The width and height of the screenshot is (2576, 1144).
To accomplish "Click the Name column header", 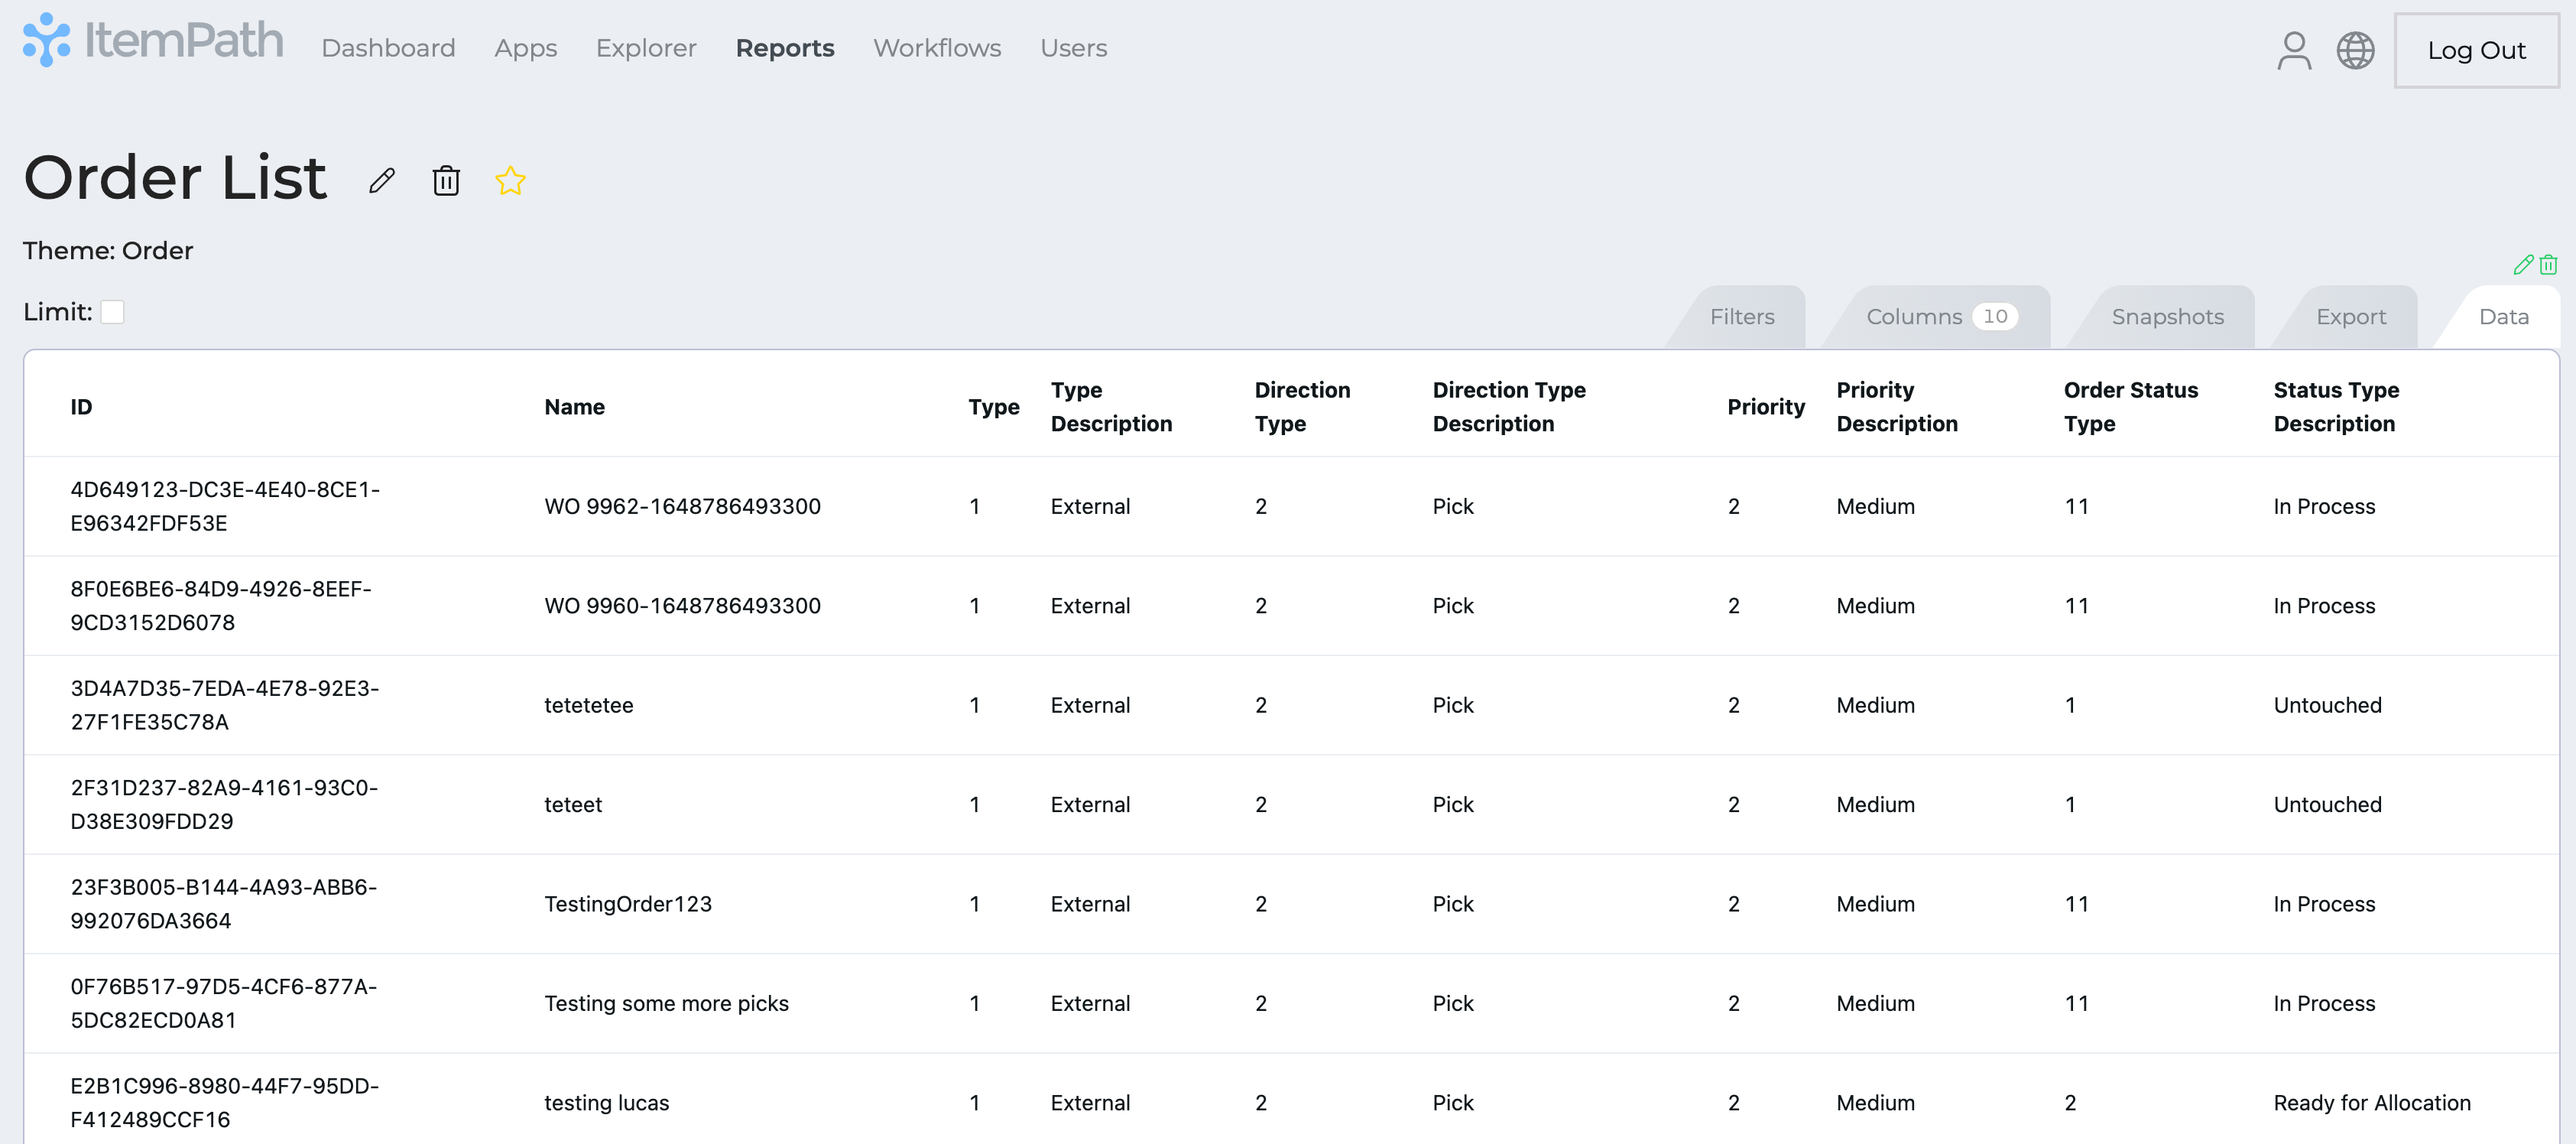I will pyautogui.click(x=574, y=407).
